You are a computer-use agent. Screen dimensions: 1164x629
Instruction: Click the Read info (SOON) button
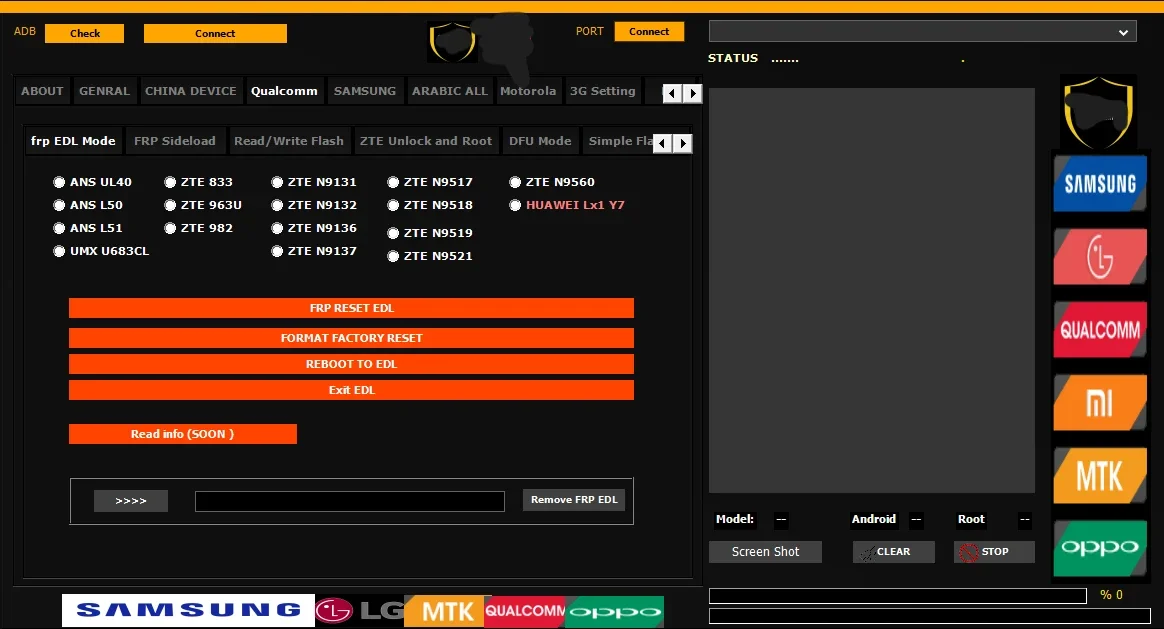183,434
